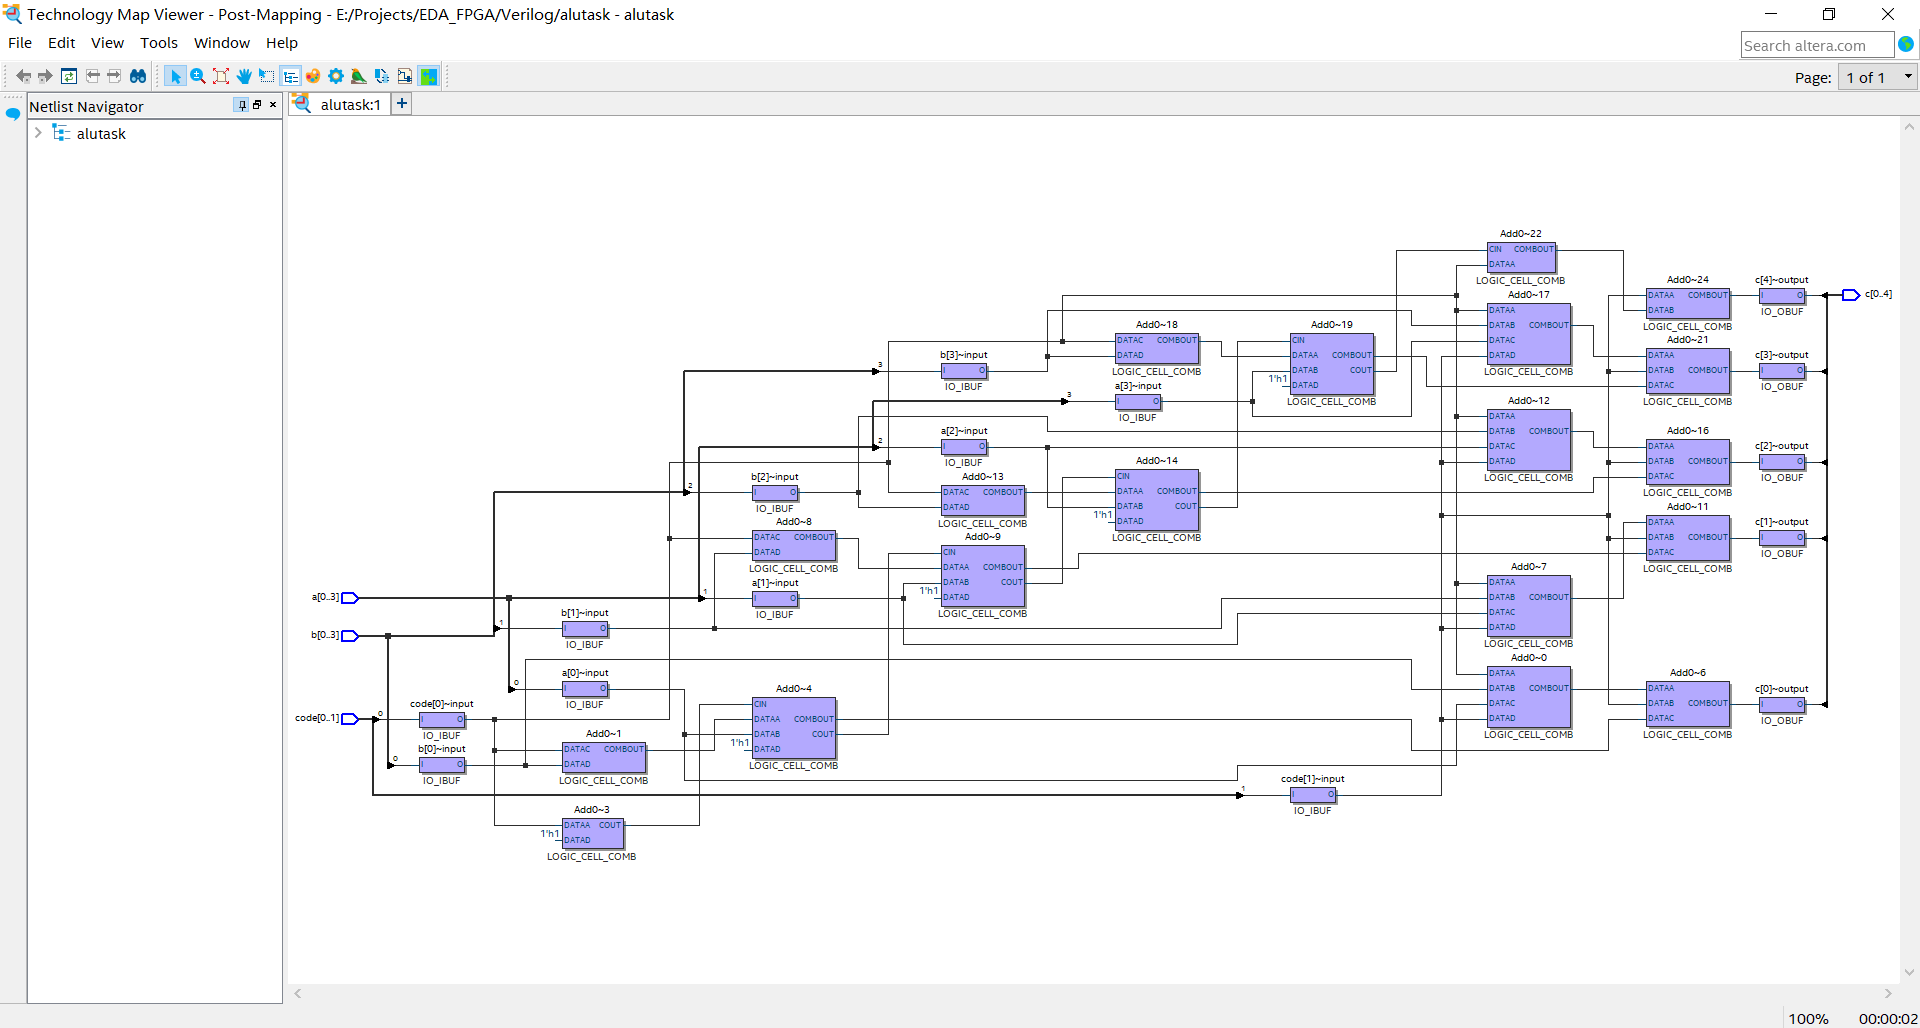Select the Zoom tool
Screen dimensions: 1920x1028
tap(198, 76)
